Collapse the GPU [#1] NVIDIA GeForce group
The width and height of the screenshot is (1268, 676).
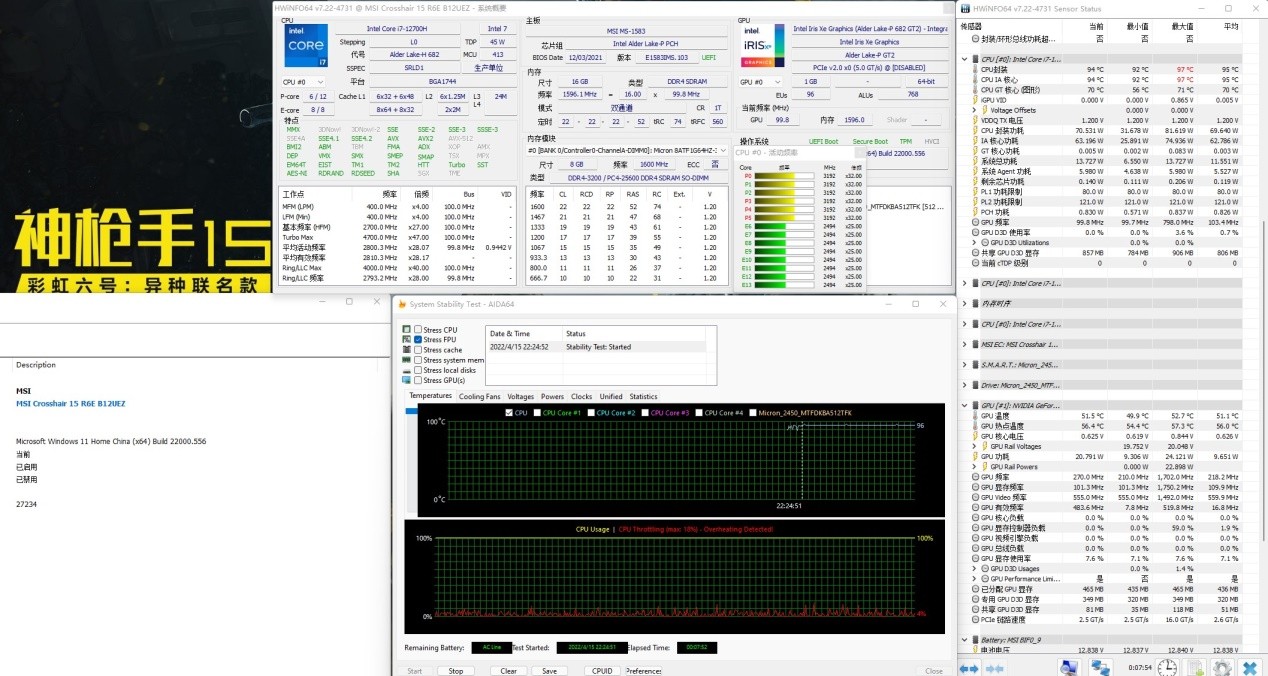(x=964, y=405)
